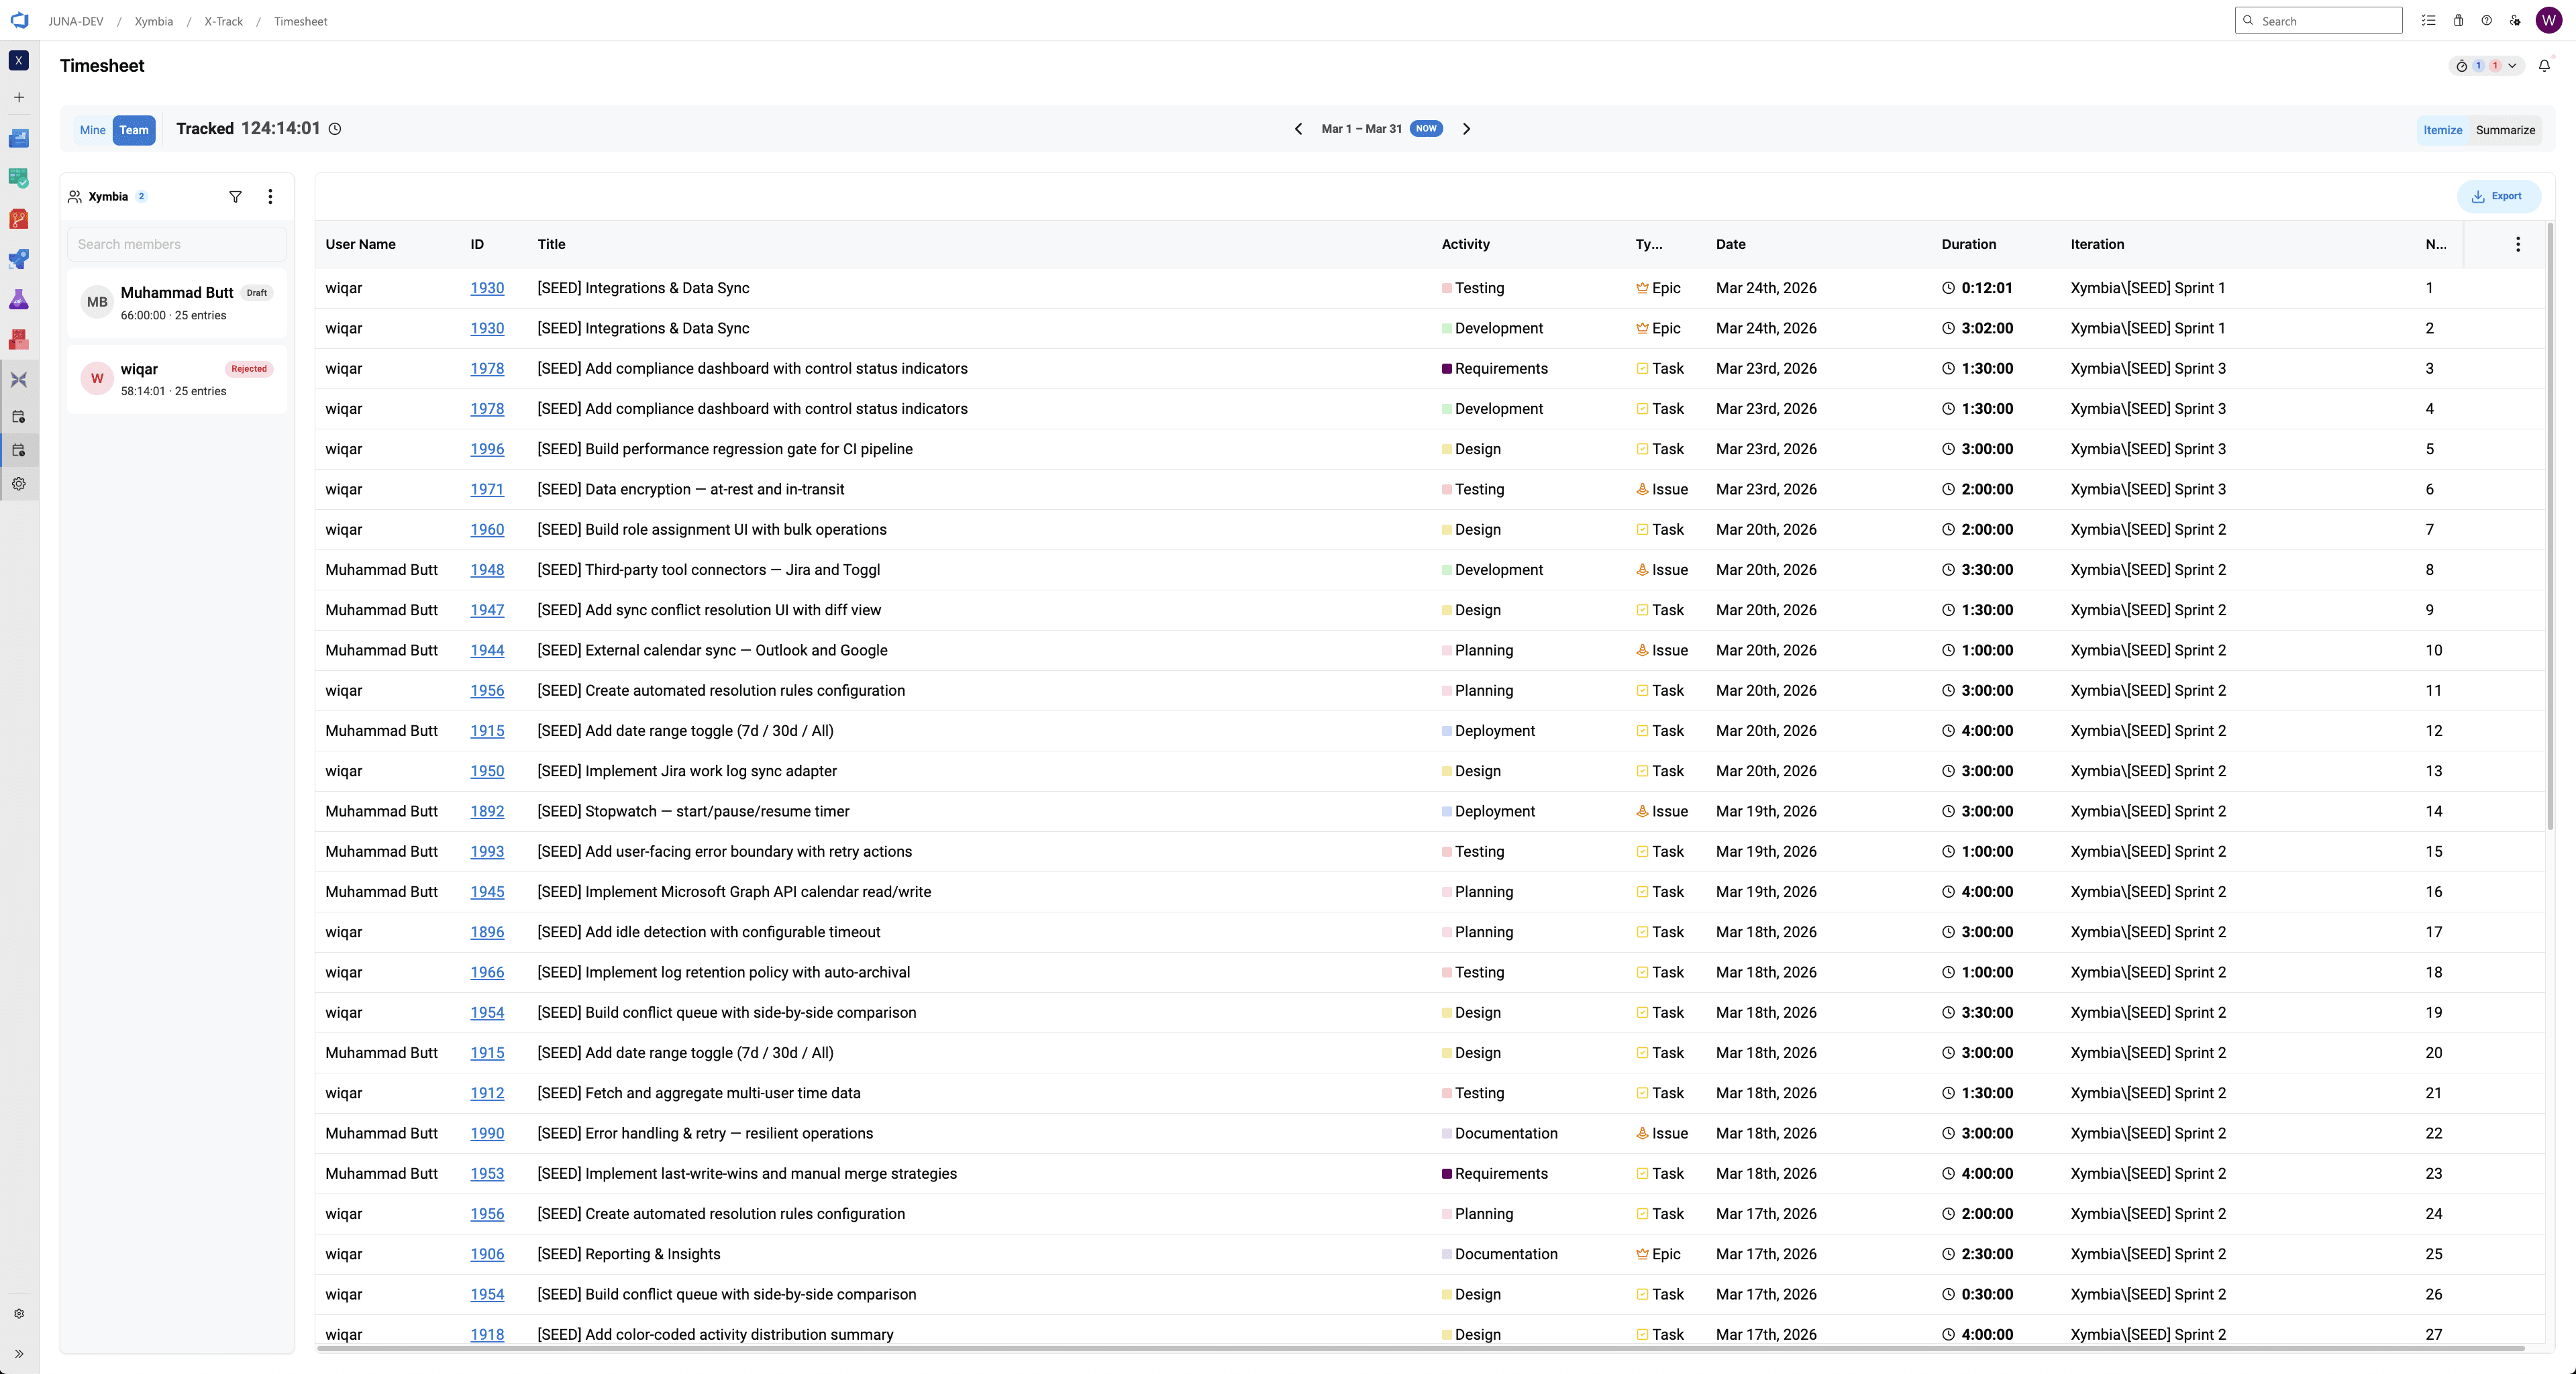
Task: Open the user settings gear-person icon
Action: [x=2515, y=20]
